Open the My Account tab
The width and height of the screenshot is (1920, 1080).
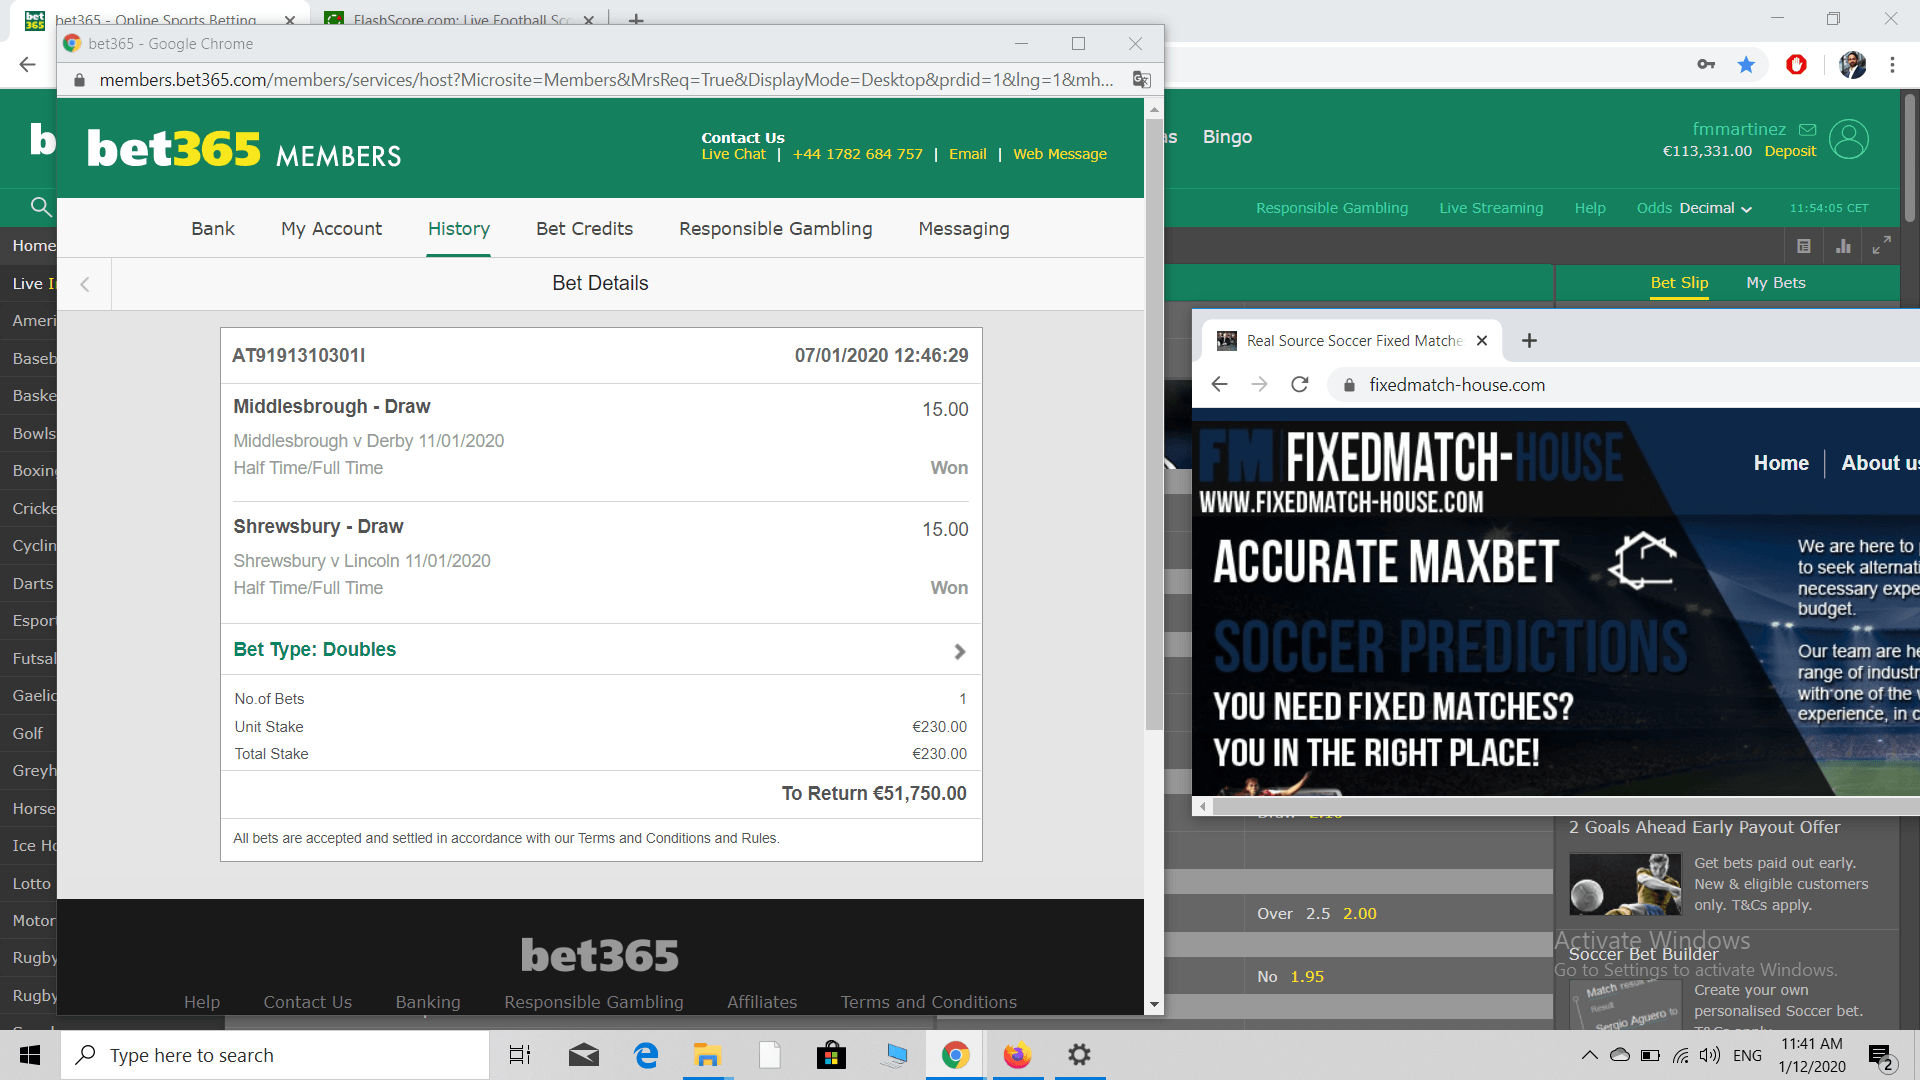[x=331, y=229]
